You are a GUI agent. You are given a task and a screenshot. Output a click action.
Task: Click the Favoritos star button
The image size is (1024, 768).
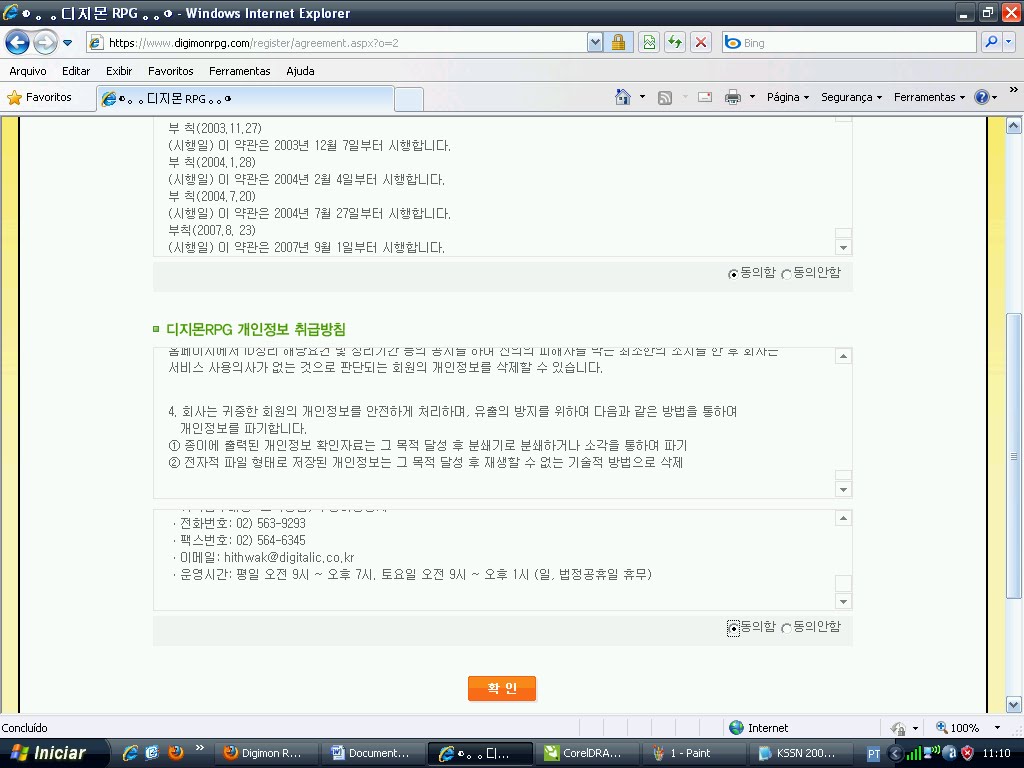pos(39,97)
